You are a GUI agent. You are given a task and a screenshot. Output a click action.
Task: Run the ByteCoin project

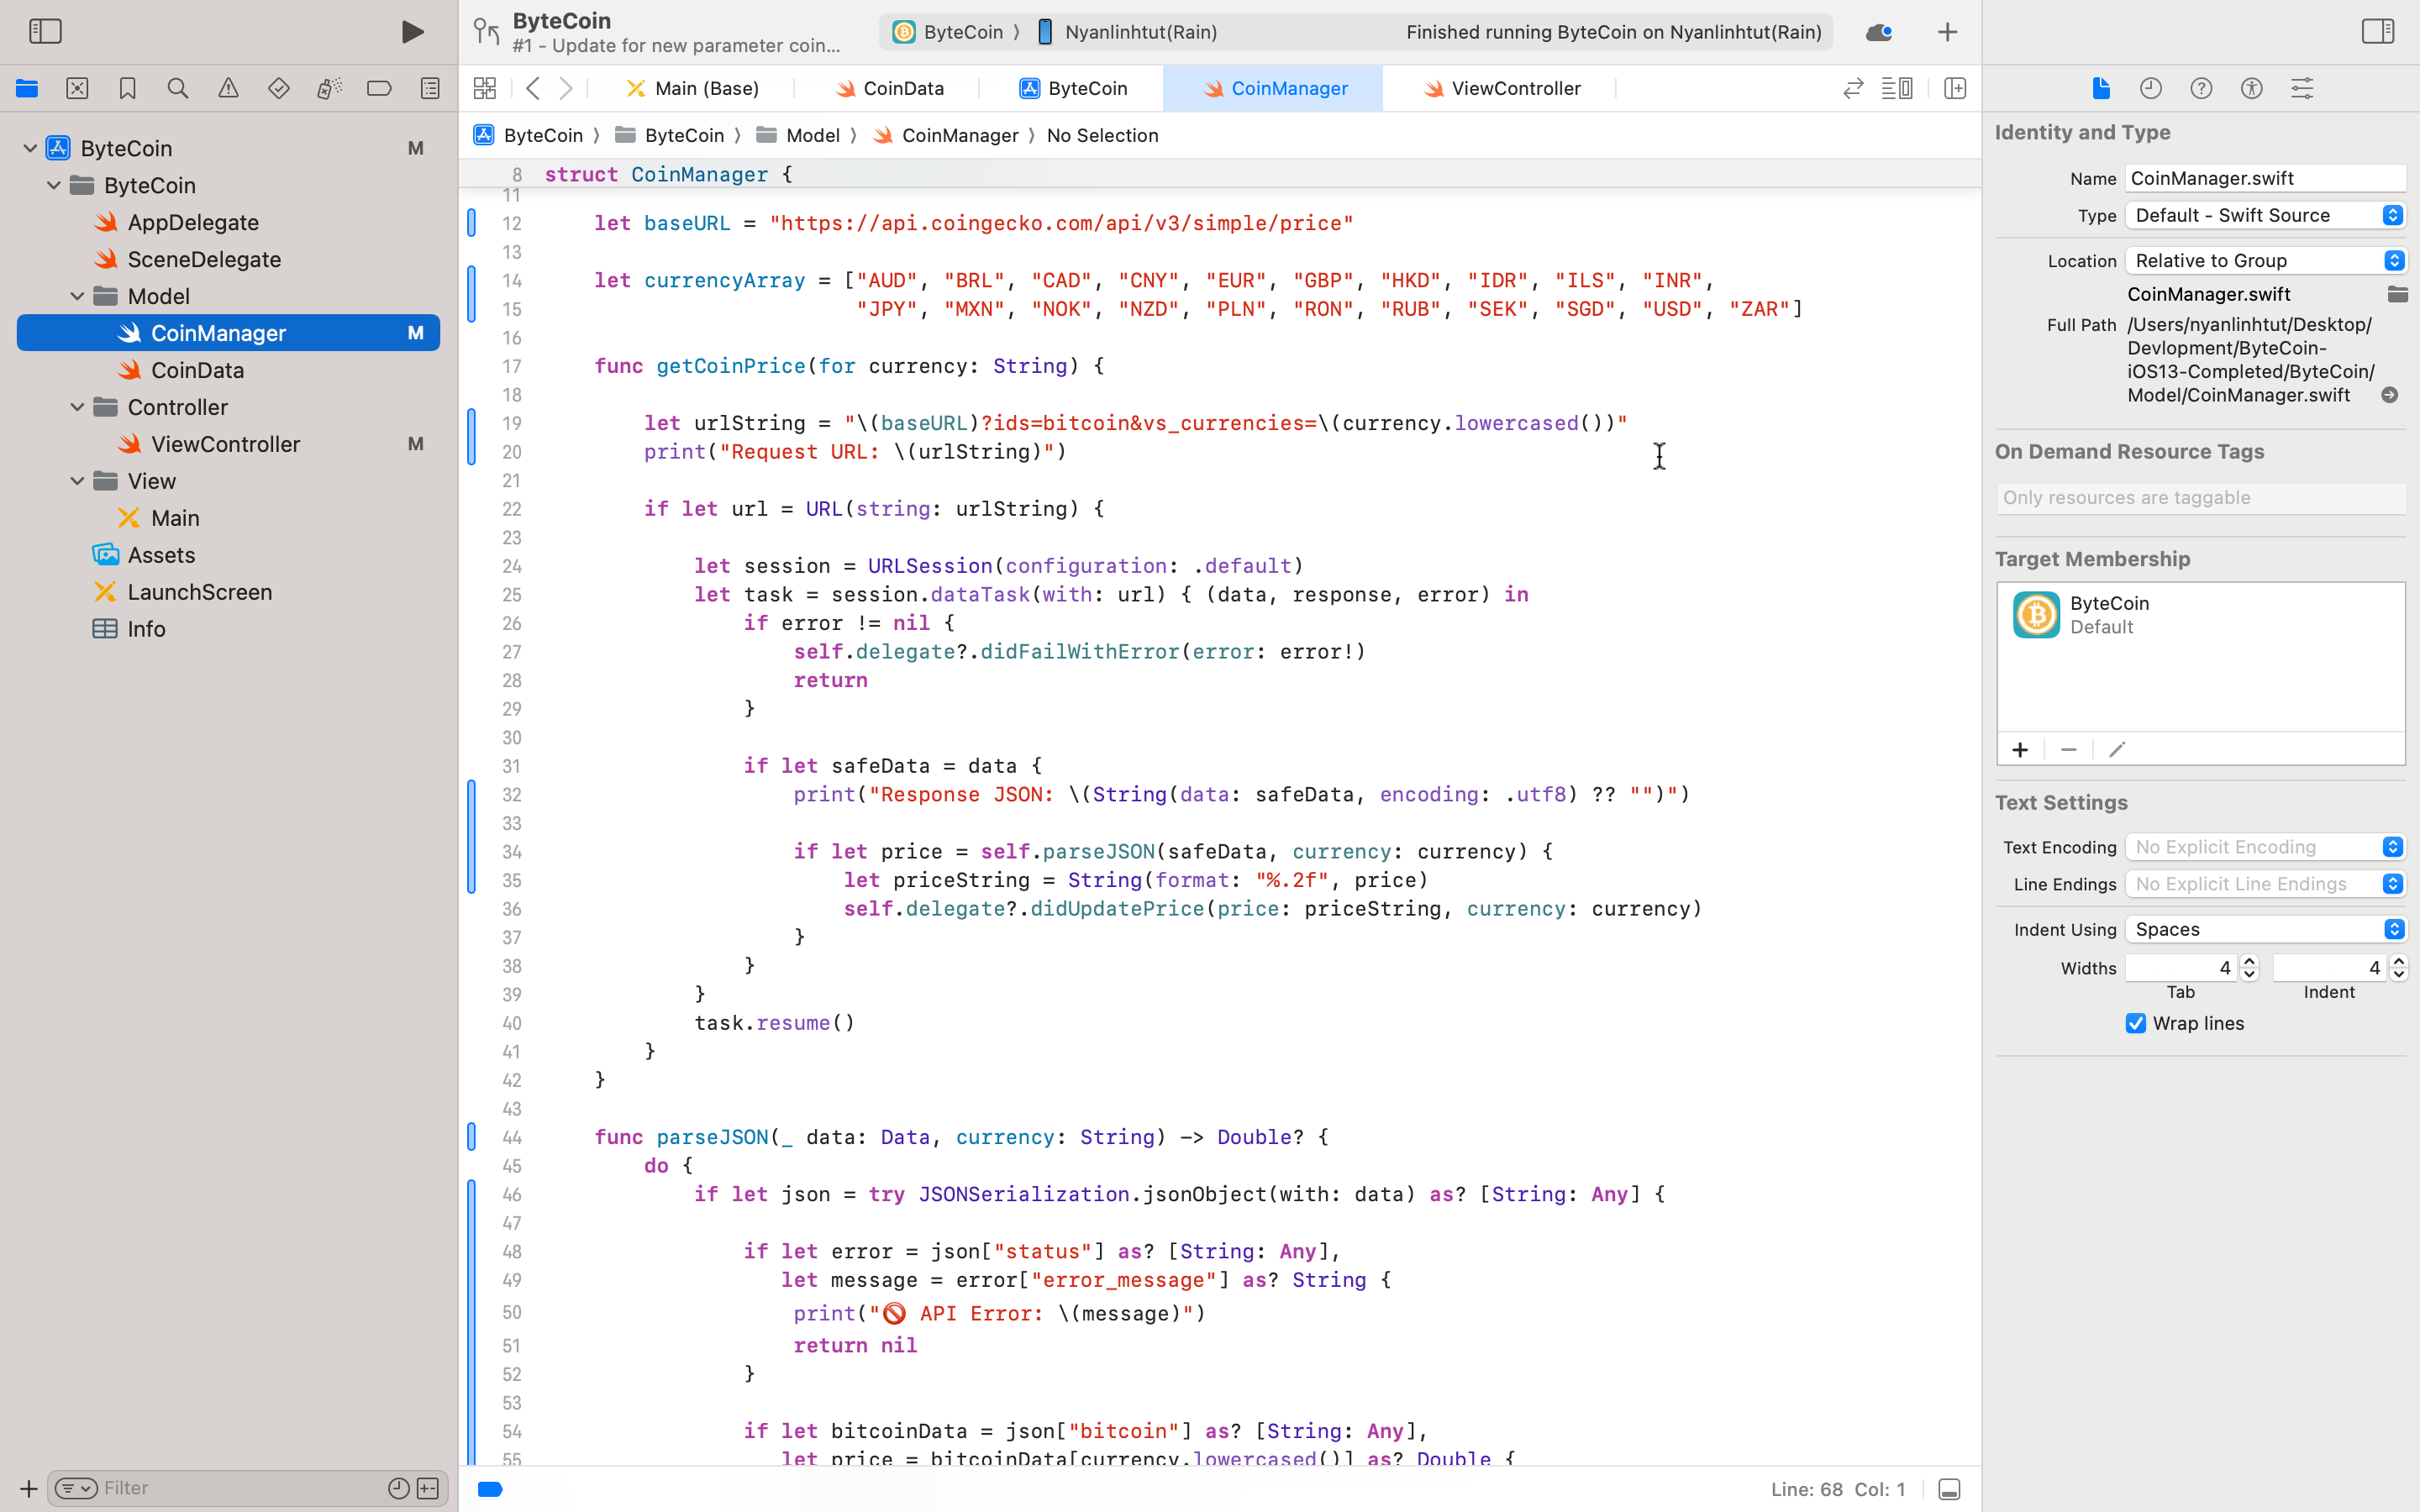click(x=412, y=32)
